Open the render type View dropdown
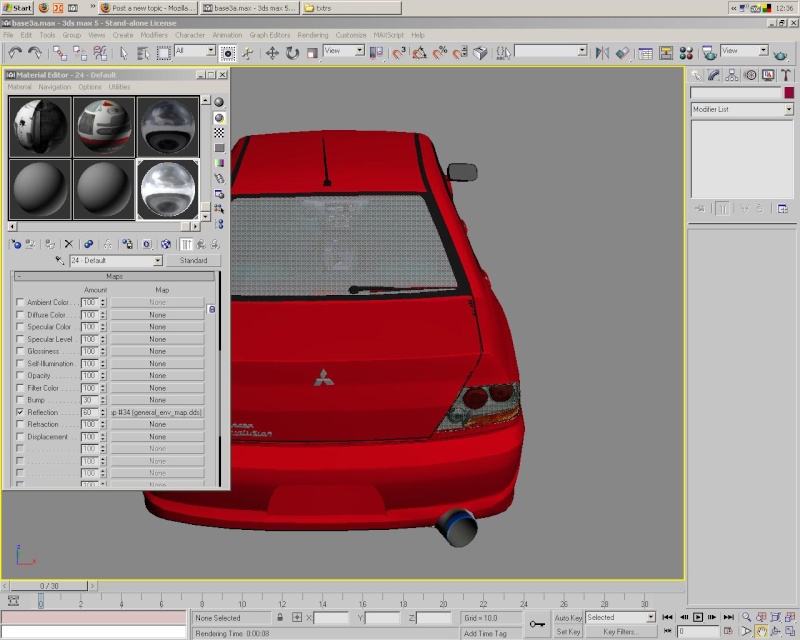 coord(763,51)
